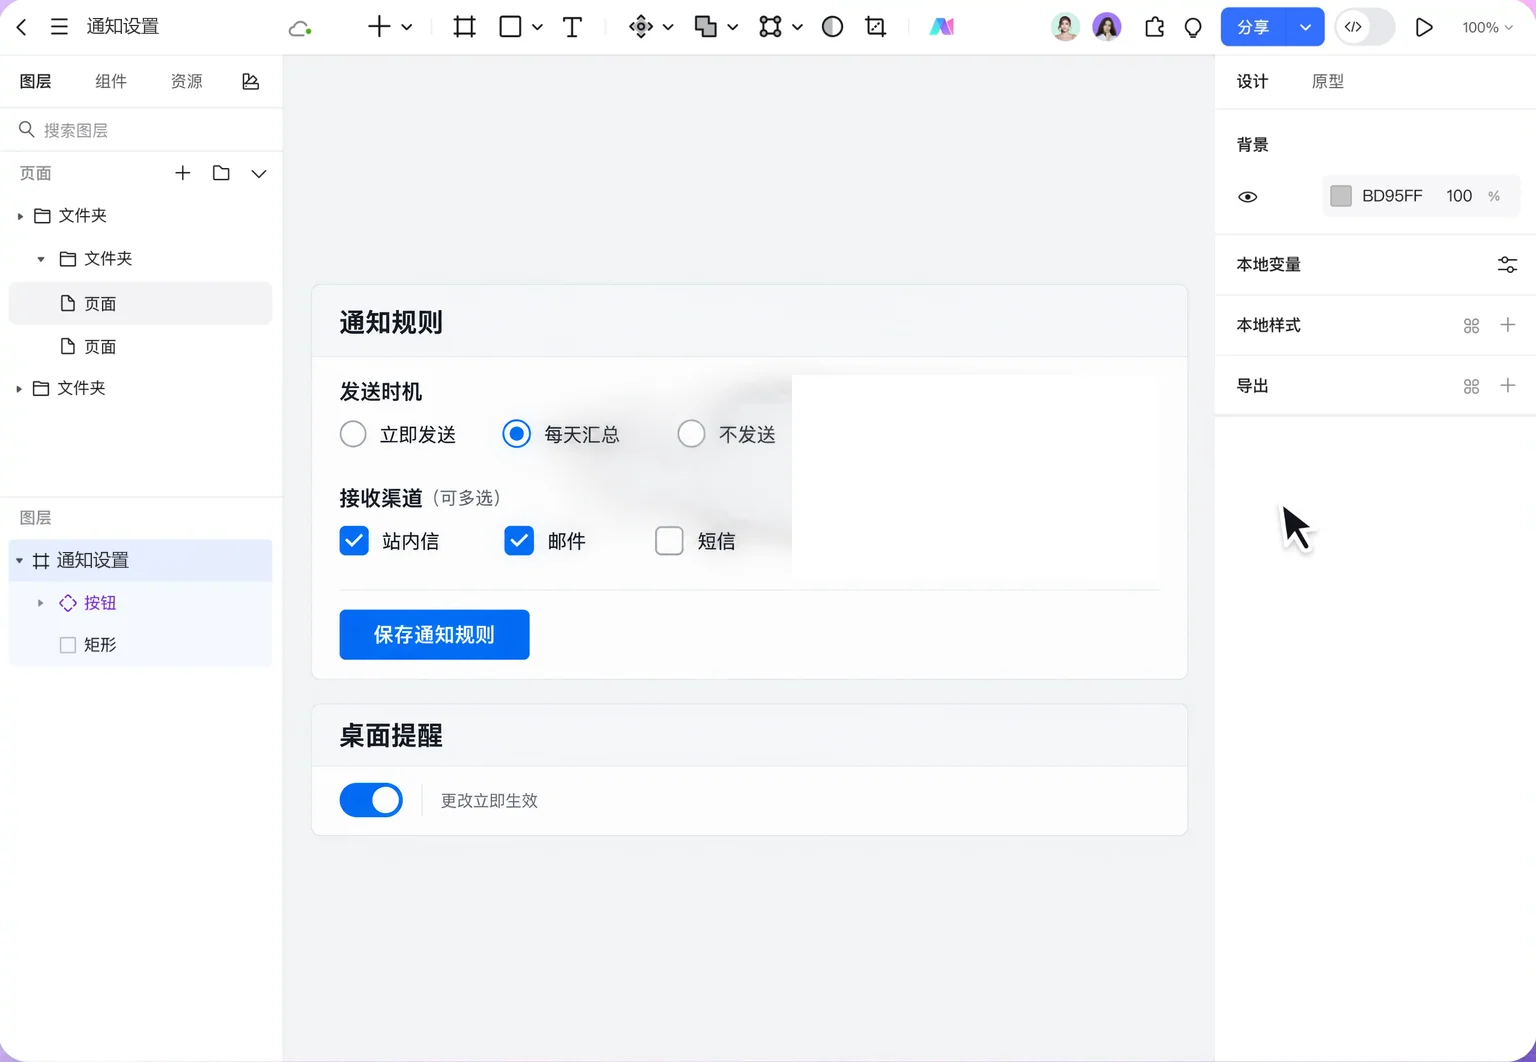
Task: Click the lightbulb tips icon
Action: pyautogui.click(x=1193, y=28)
